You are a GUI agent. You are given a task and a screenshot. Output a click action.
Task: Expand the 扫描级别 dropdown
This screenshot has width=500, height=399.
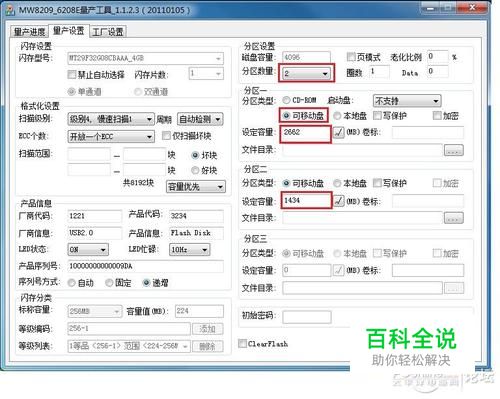pos(111,119)
